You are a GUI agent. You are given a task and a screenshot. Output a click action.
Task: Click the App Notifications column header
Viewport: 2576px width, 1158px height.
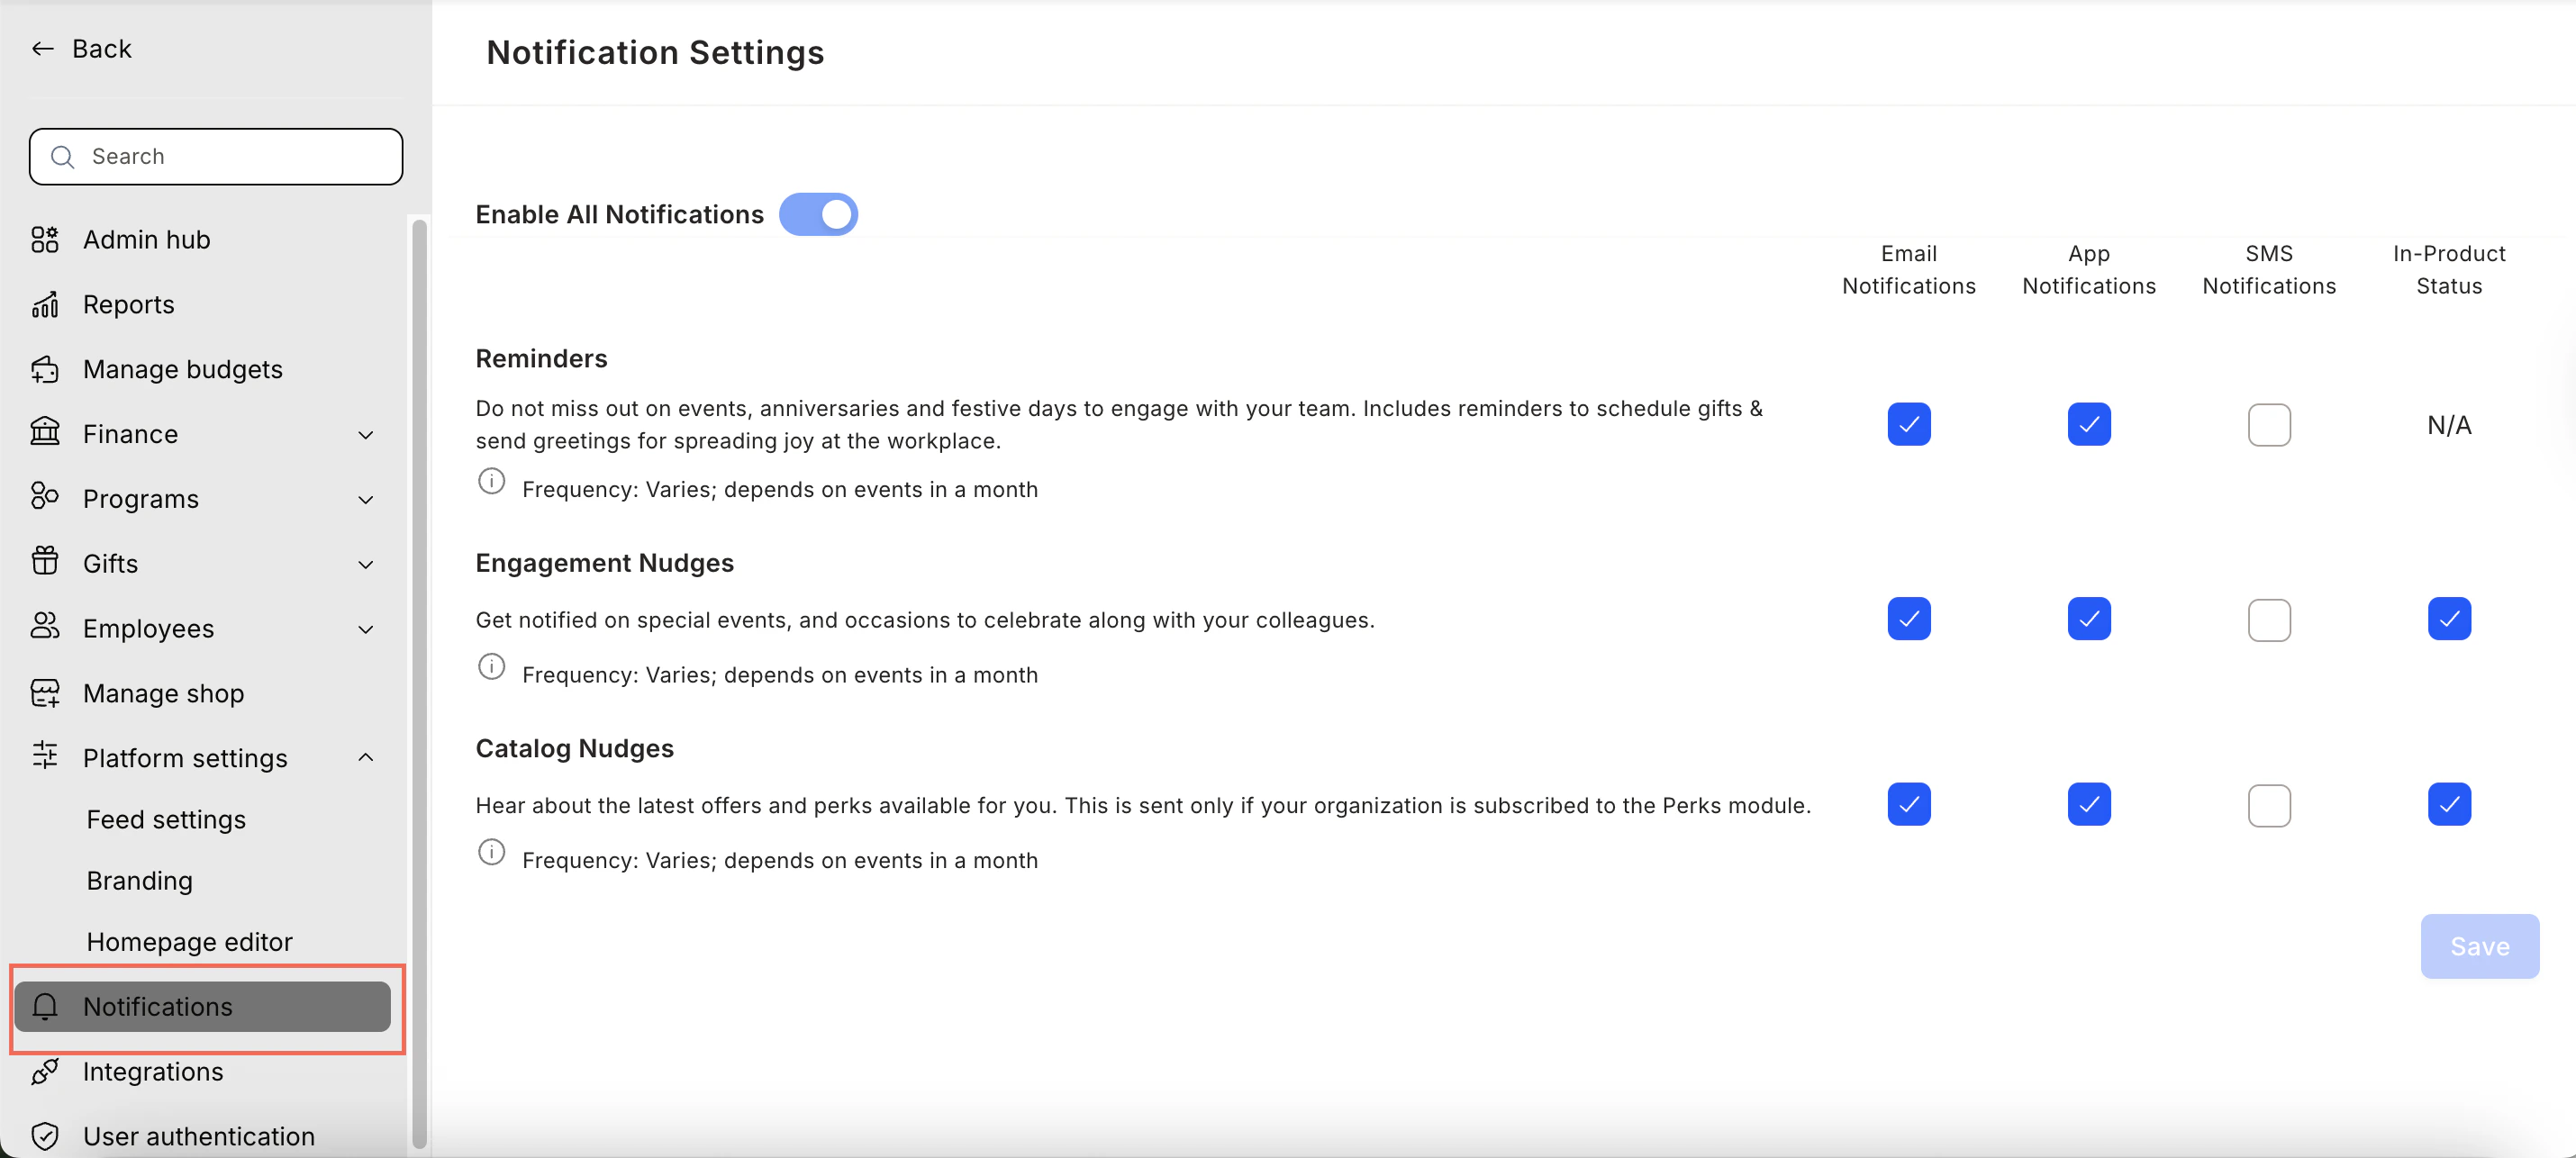[2089, 270]
